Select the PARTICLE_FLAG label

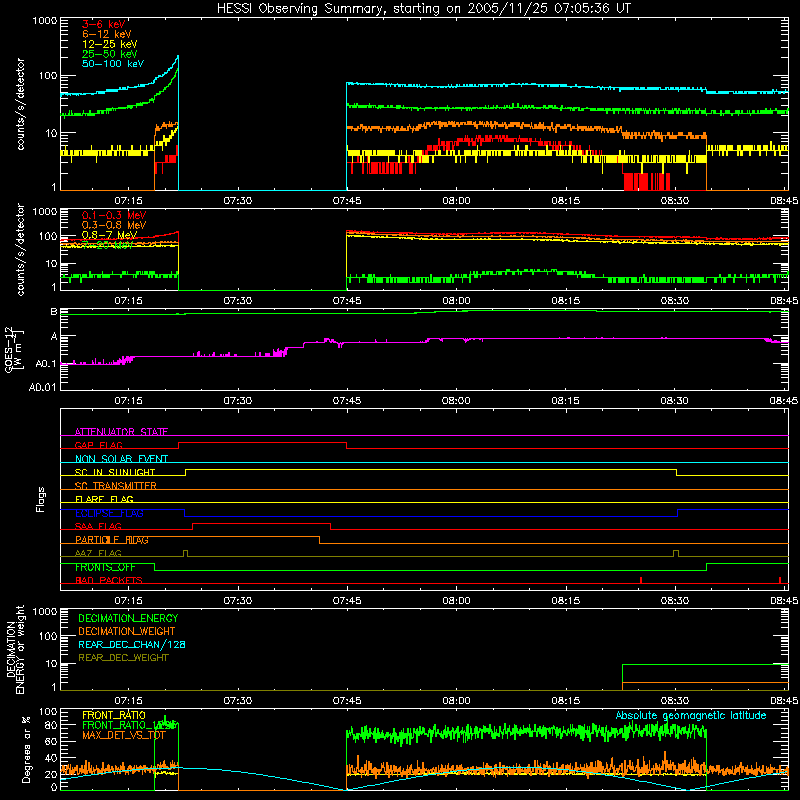112,540
